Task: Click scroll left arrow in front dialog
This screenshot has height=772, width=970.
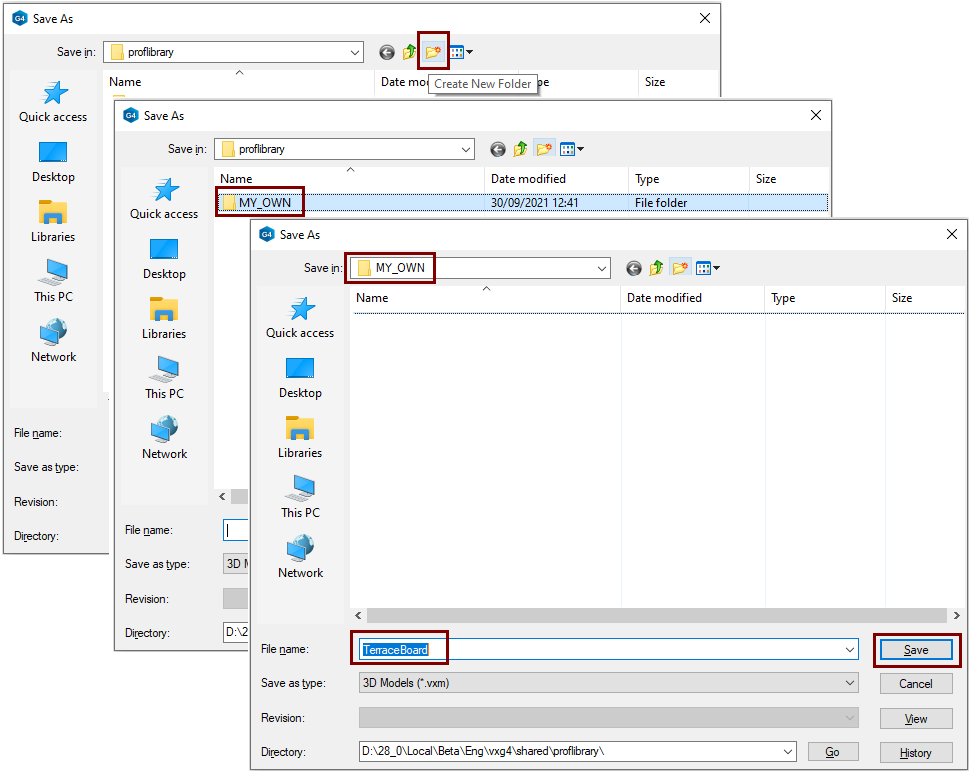Action: tap(358, 615)
